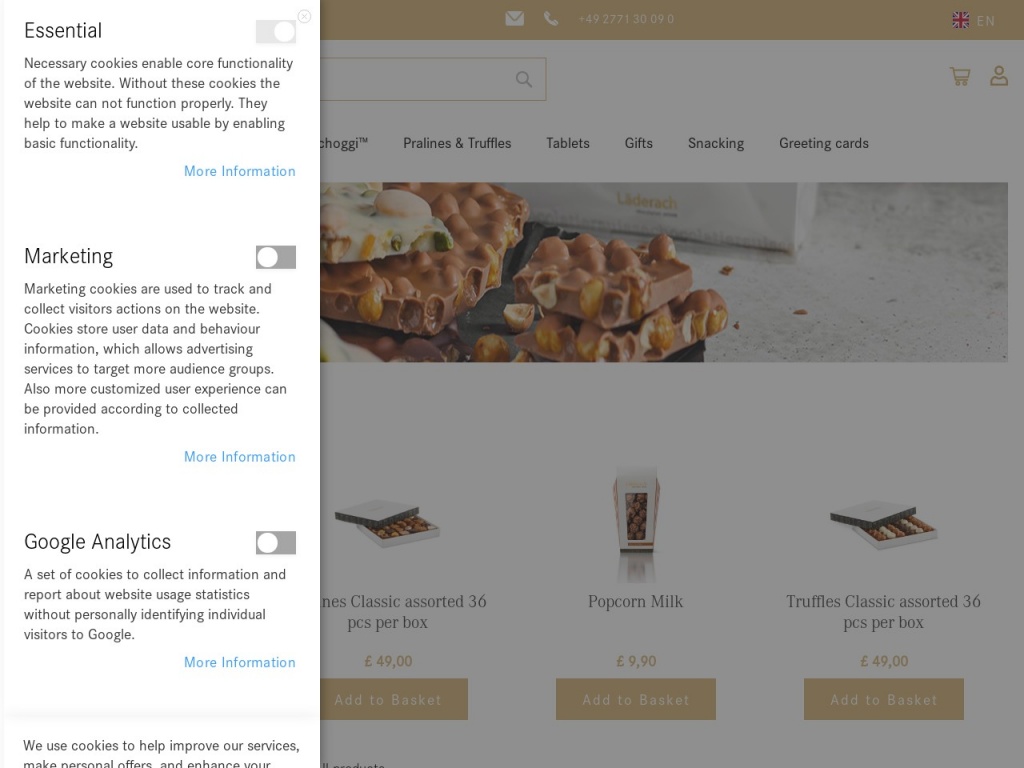Open the shopping basket icon
Image resolution: width=1024 pixels, height=768 pixels.
[x=960, y=76]
